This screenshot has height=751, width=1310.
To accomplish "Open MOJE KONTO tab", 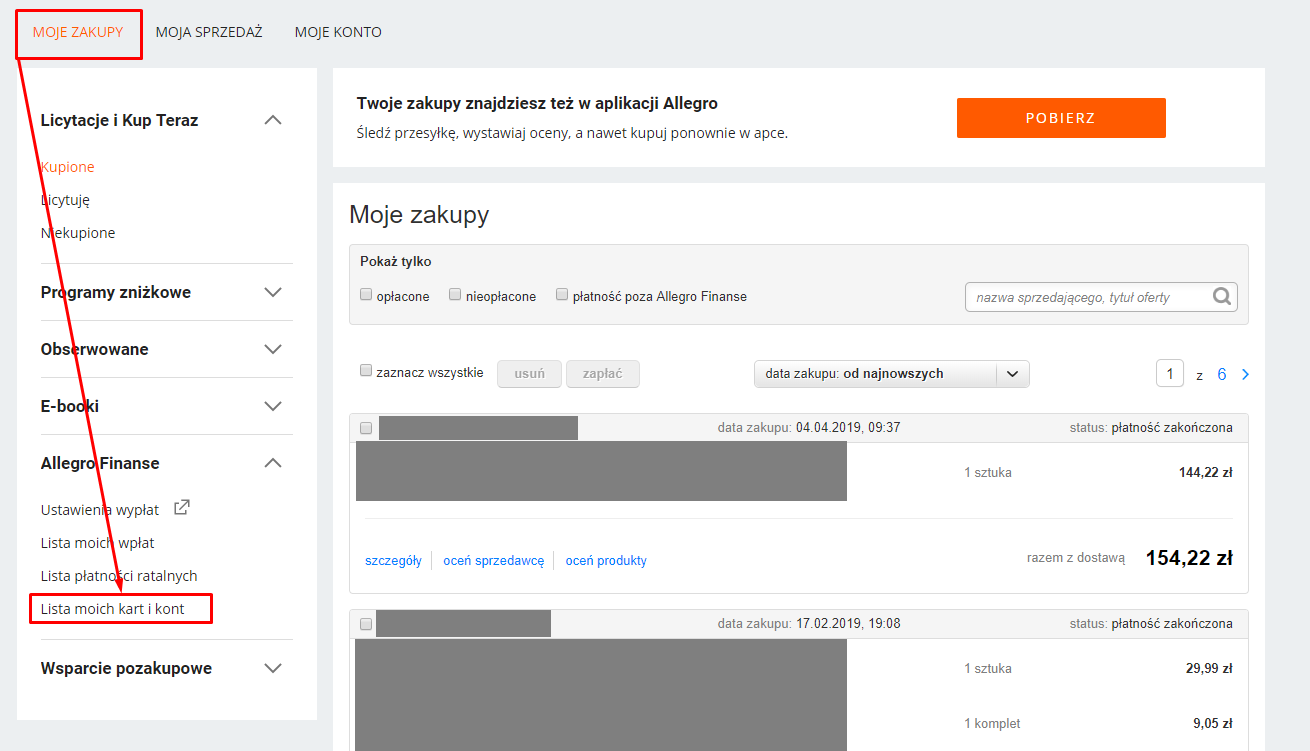I will tap(338, 32).
